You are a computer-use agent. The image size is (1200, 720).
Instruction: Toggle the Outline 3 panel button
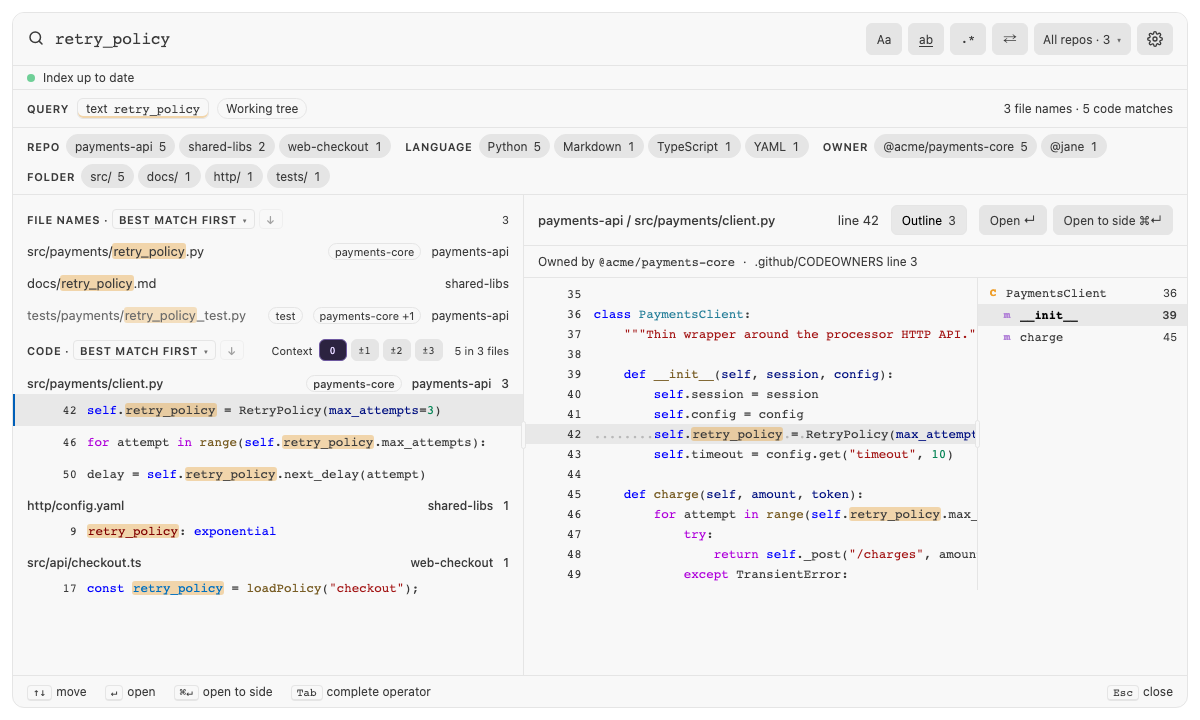click(929, 221)
